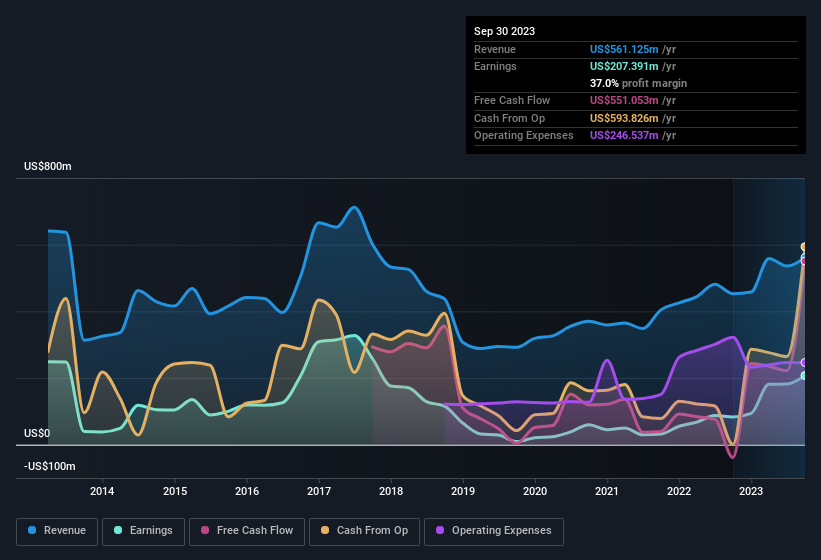Toggle the Cash From Op legend button
This screenshot has width=821, height=560.
364,531
